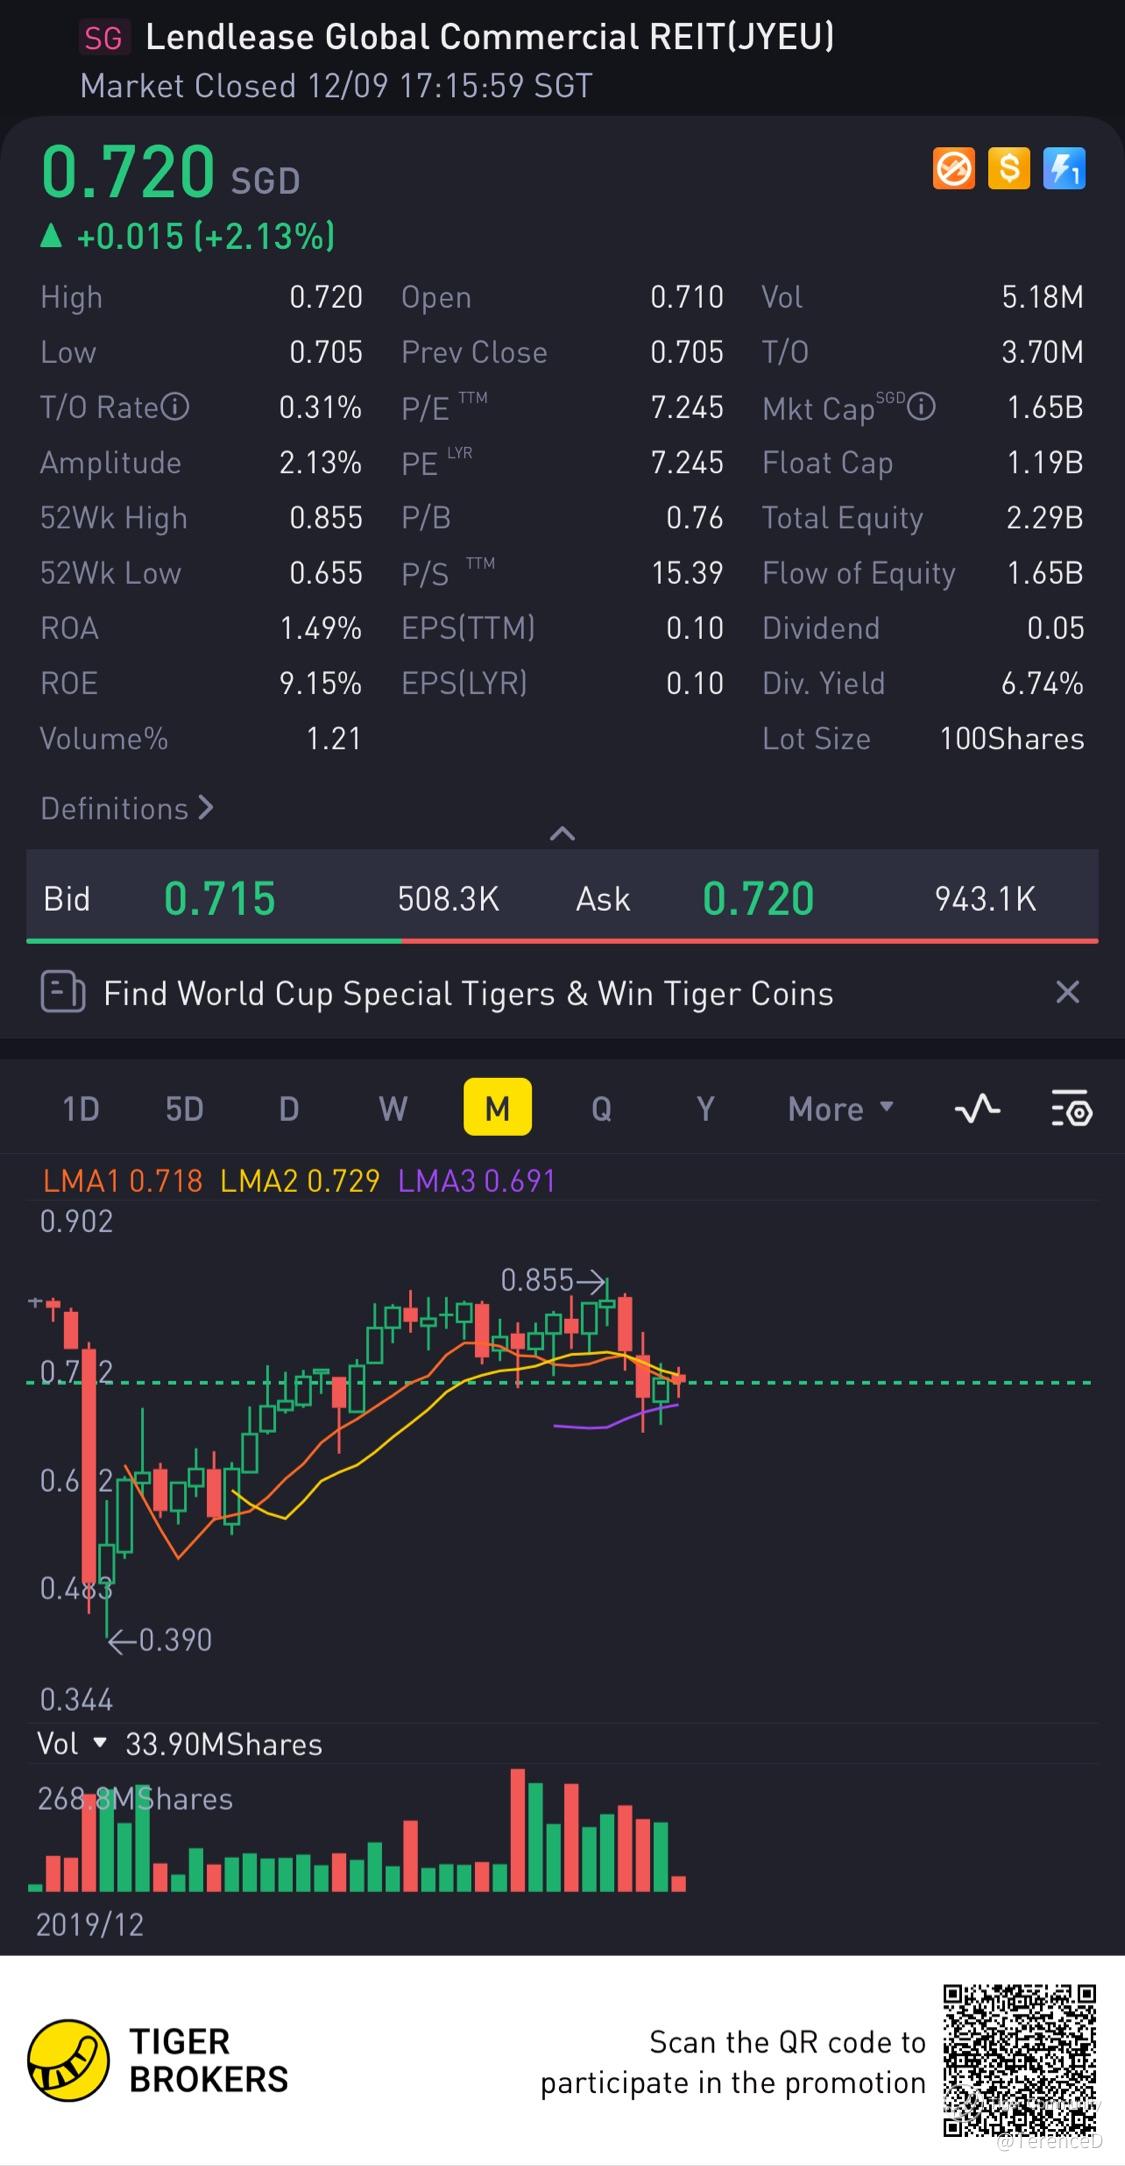Tap the P/E TTM value 7.245
This screenshot has height=2166, width=1125.
coord(687,407)
